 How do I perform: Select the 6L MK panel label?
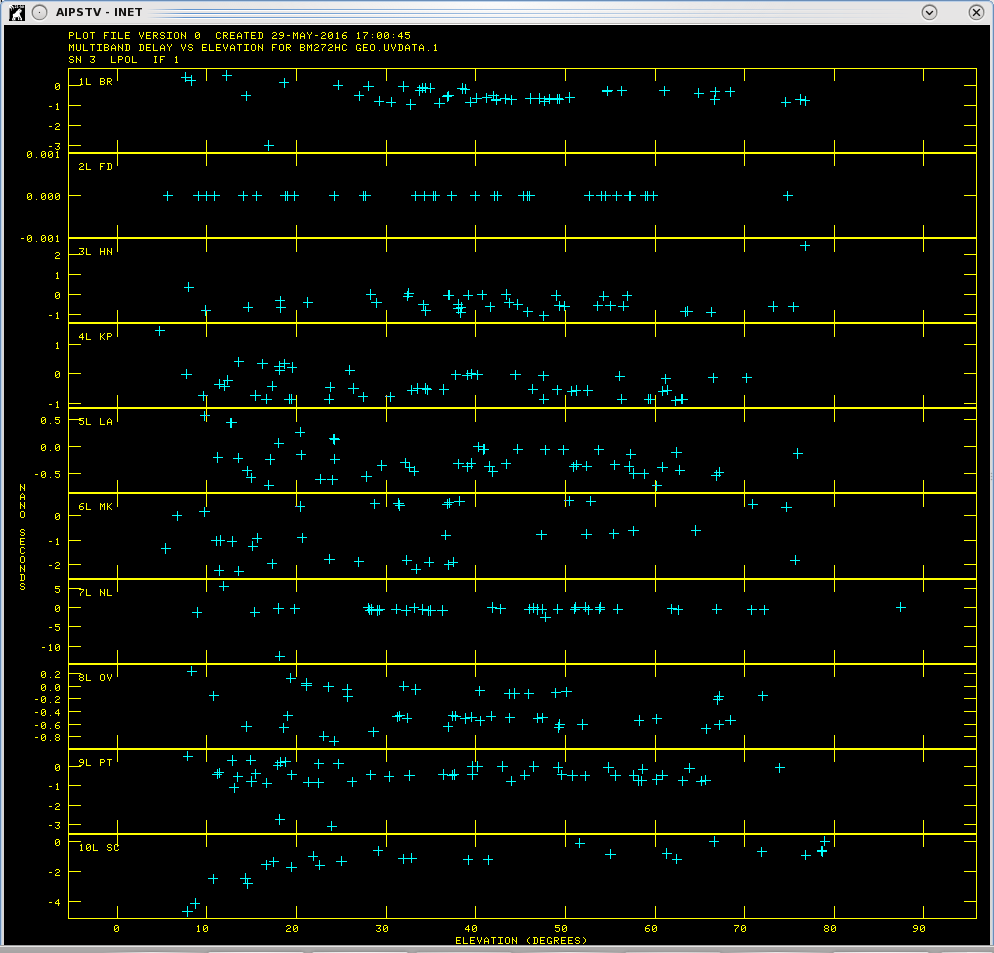tap(96, 507)
